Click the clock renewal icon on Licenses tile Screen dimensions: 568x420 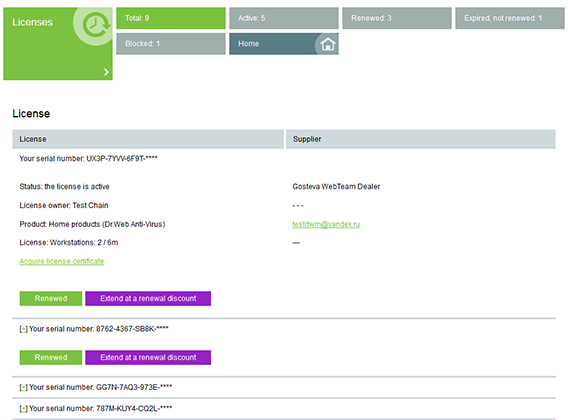coord(96,24)
